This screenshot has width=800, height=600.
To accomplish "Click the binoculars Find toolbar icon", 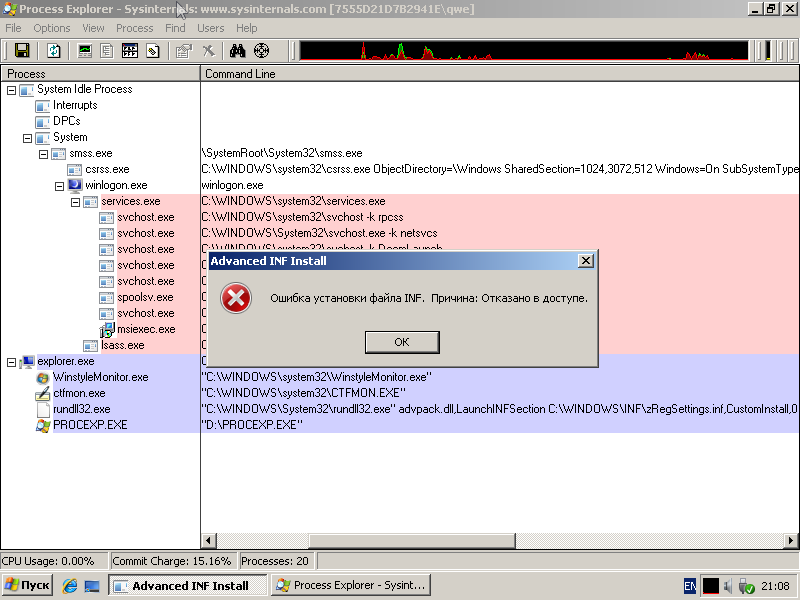I will click(x=238, y=50).
